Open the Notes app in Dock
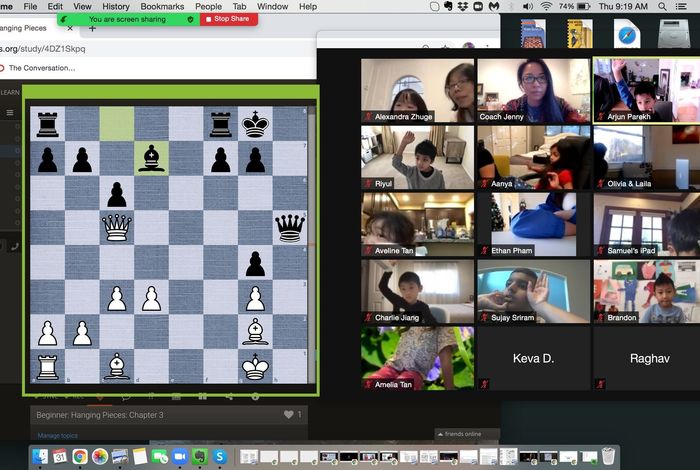Screen dimensions: 700x470 140,457
